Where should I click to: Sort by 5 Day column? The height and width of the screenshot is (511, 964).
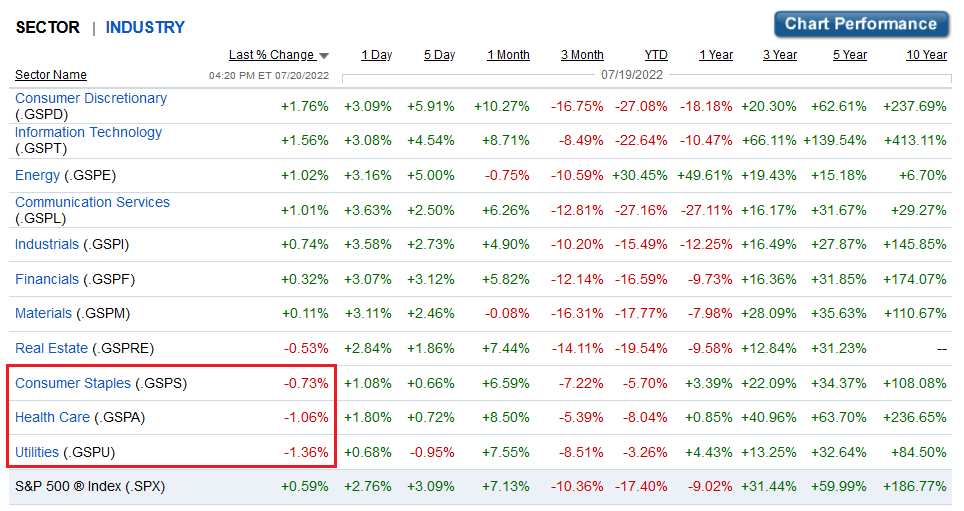(x=439, y=55)
